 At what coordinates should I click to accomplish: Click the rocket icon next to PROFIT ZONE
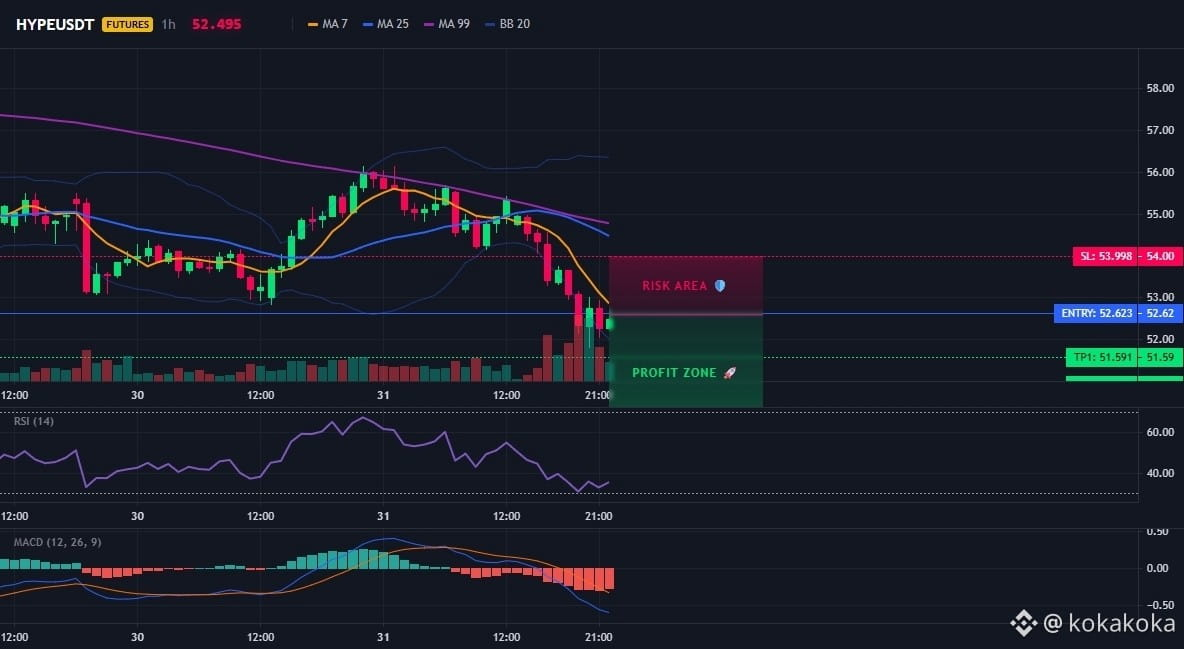[x=729, y=372]
